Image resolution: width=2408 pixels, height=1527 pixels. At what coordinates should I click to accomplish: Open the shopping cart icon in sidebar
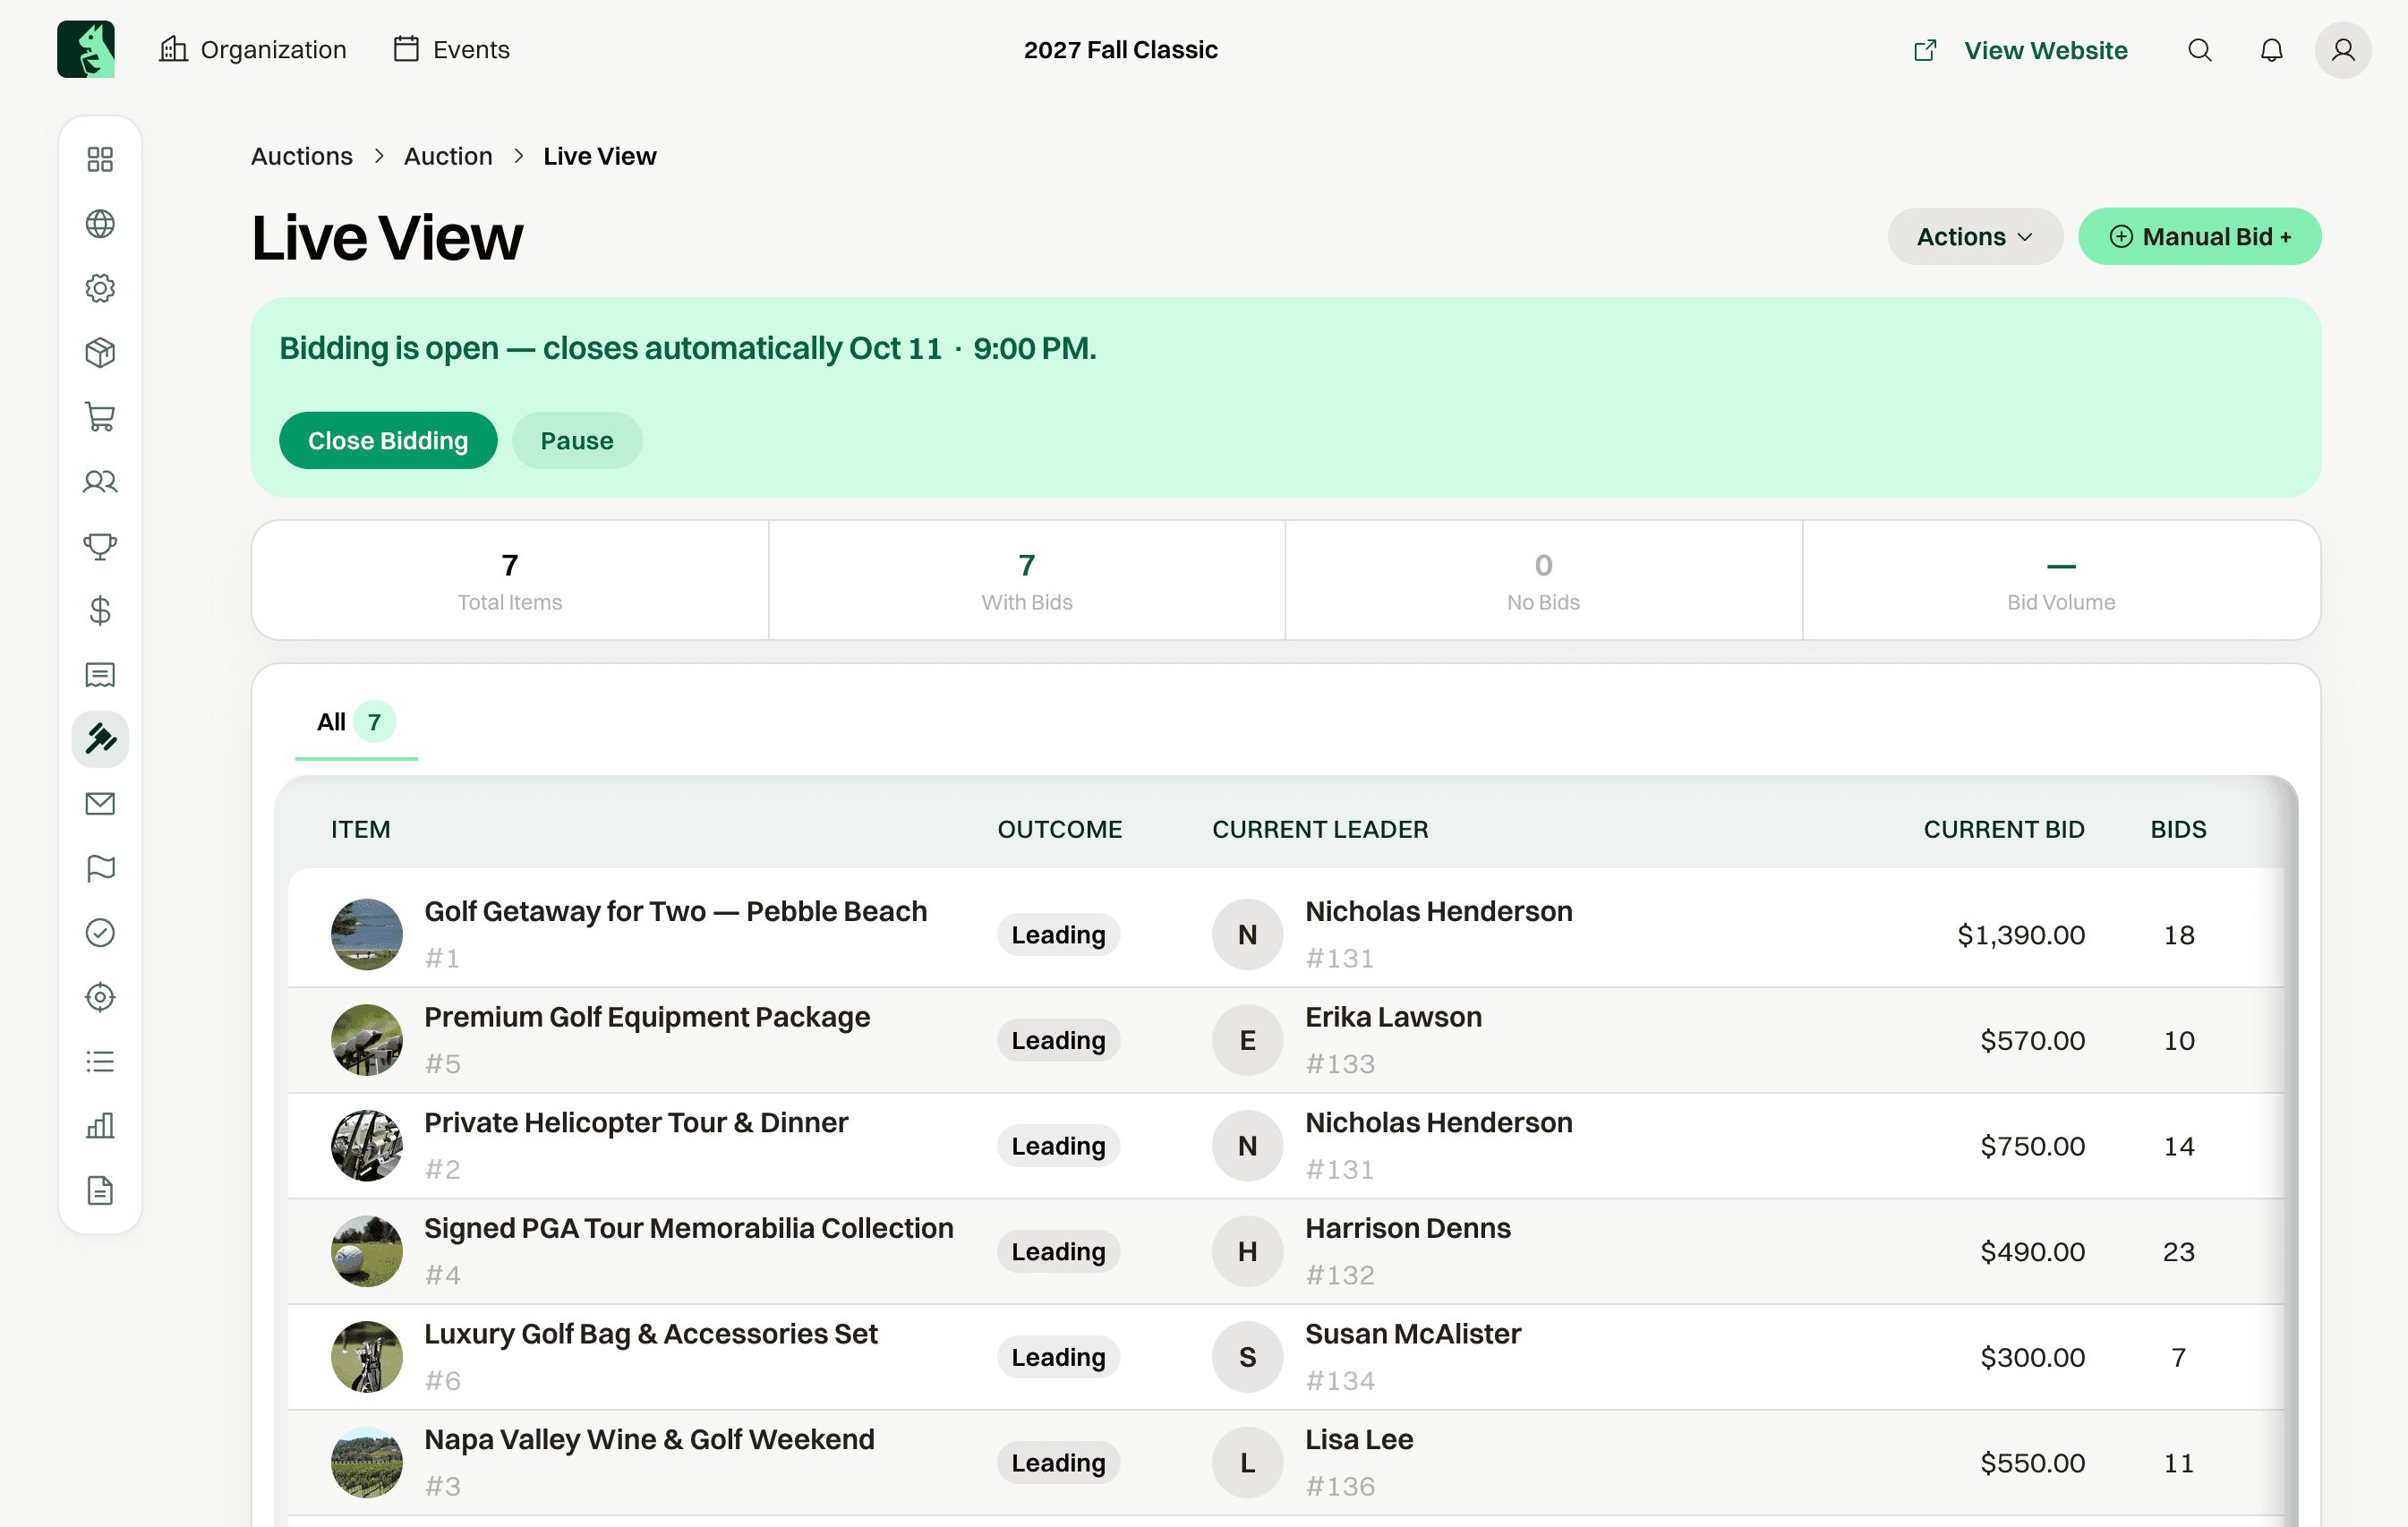pos(100,417)
